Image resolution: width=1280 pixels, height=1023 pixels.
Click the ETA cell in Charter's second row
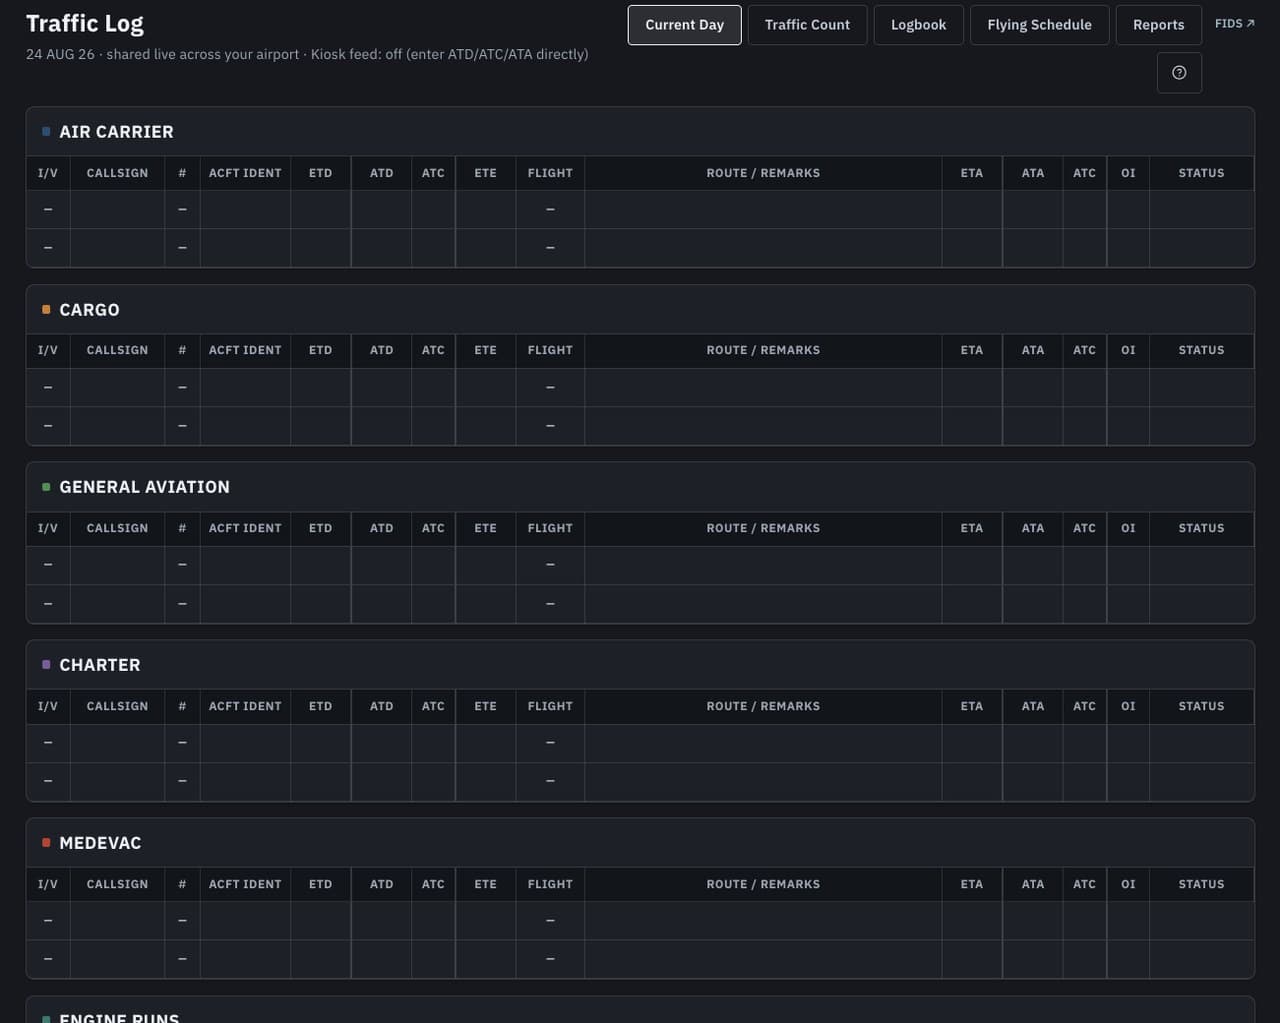point(971,782)
